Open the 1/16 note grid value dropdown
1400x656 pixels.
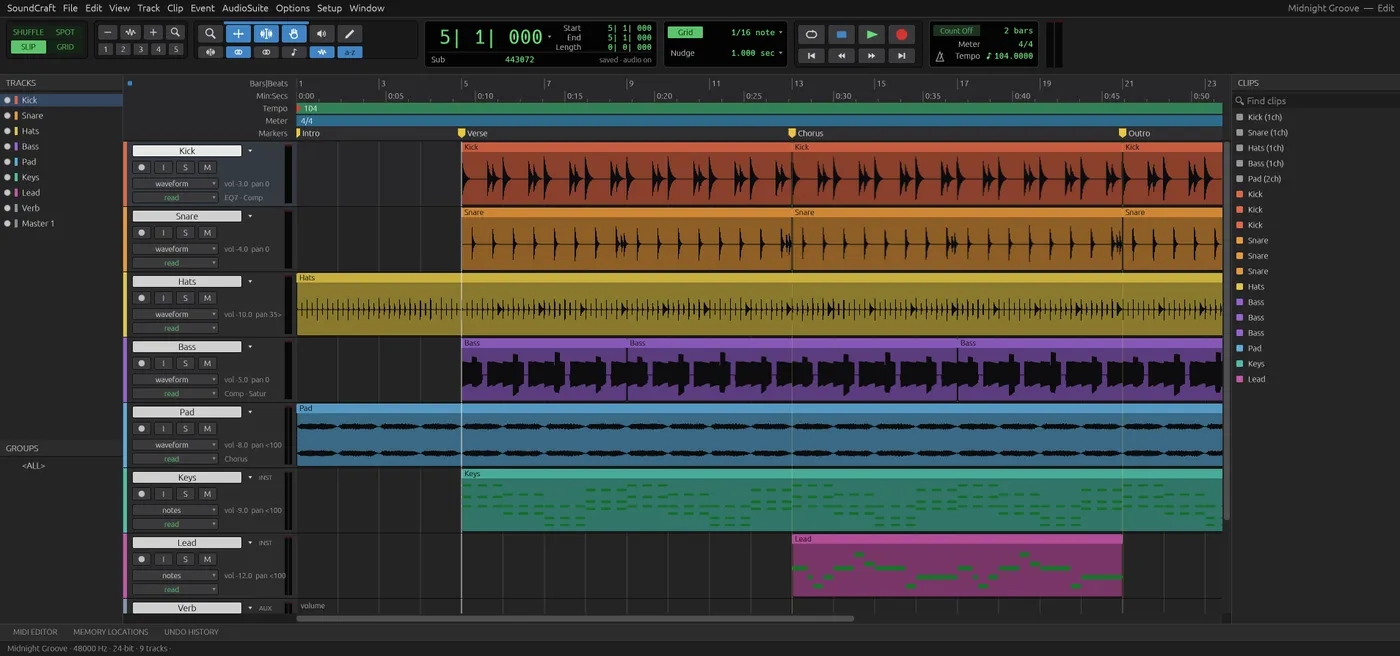click(x=757, y=33)
